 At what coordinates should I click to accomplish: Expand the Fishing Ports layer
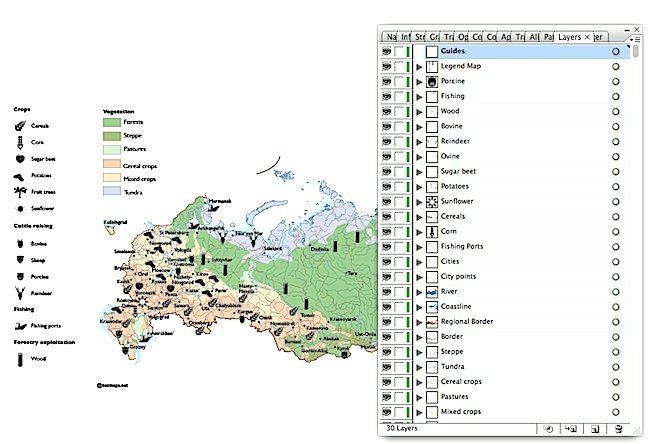419,247
